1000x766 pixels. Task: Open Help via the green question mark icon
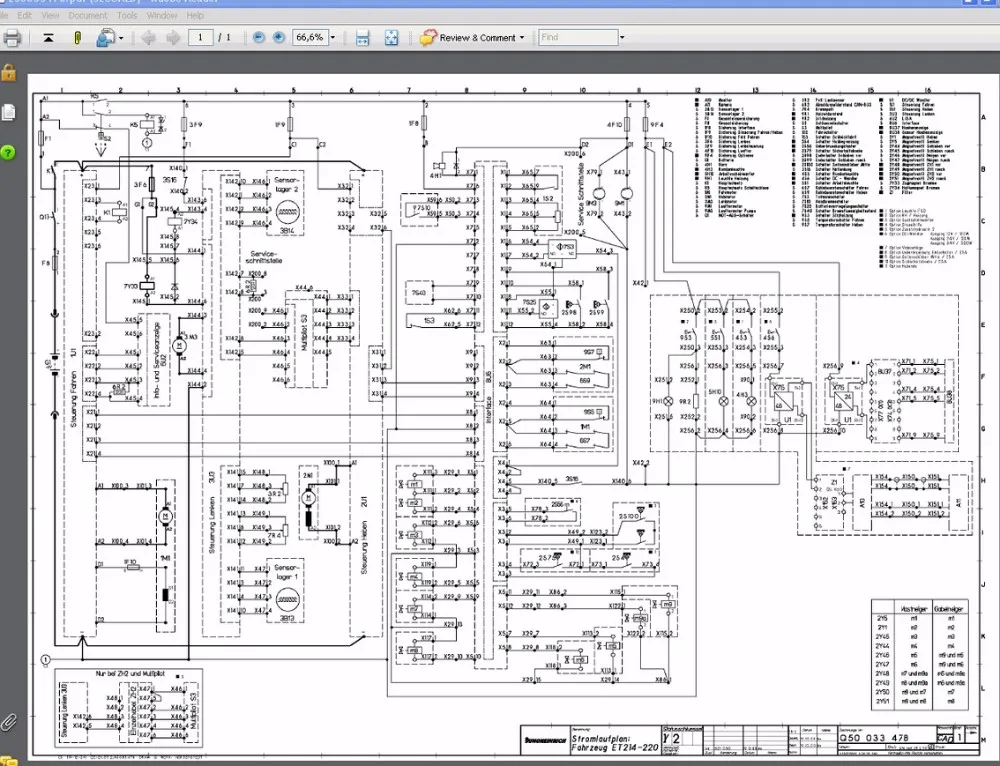pos(8,152)
